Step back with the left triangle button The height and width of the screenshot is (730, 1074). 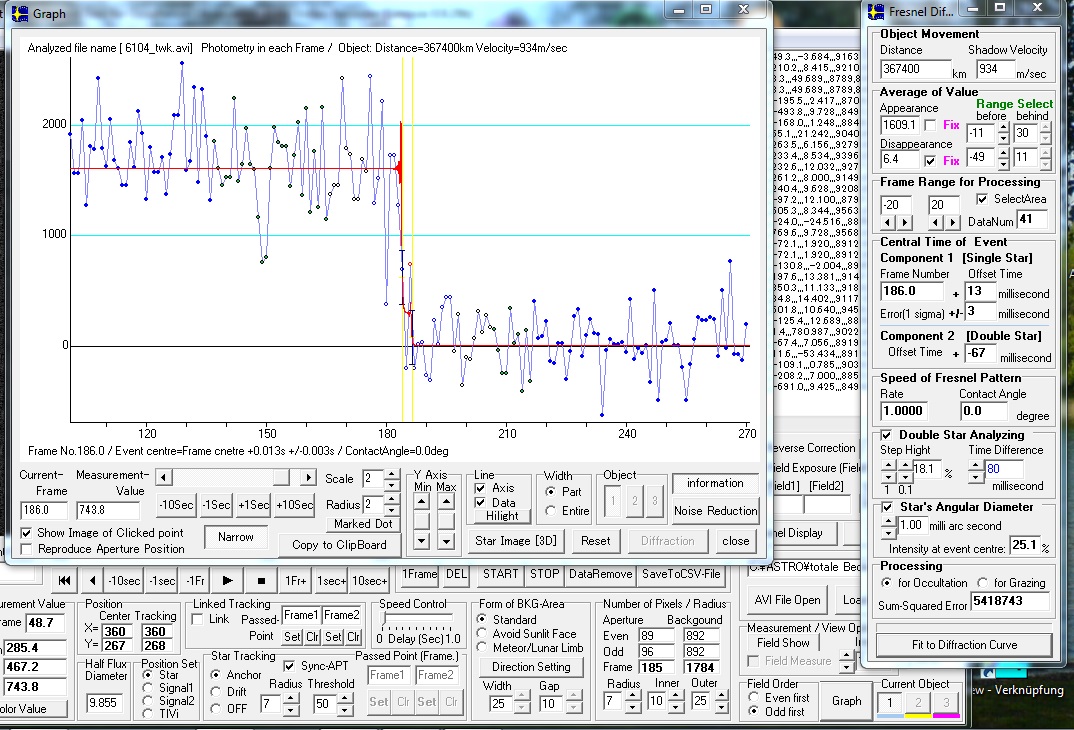[x=93, y=581]
